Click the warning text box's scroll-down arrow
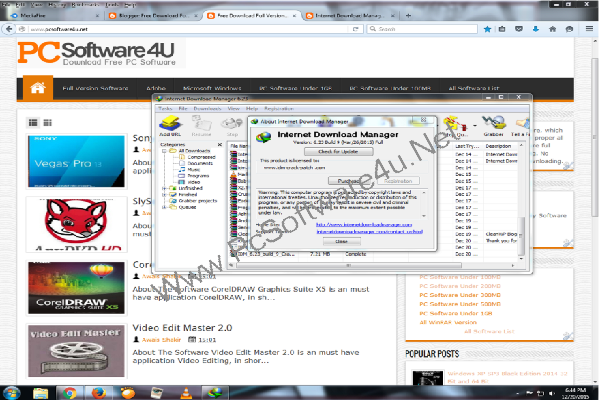The image size is (600, 400). click(424, 216)
